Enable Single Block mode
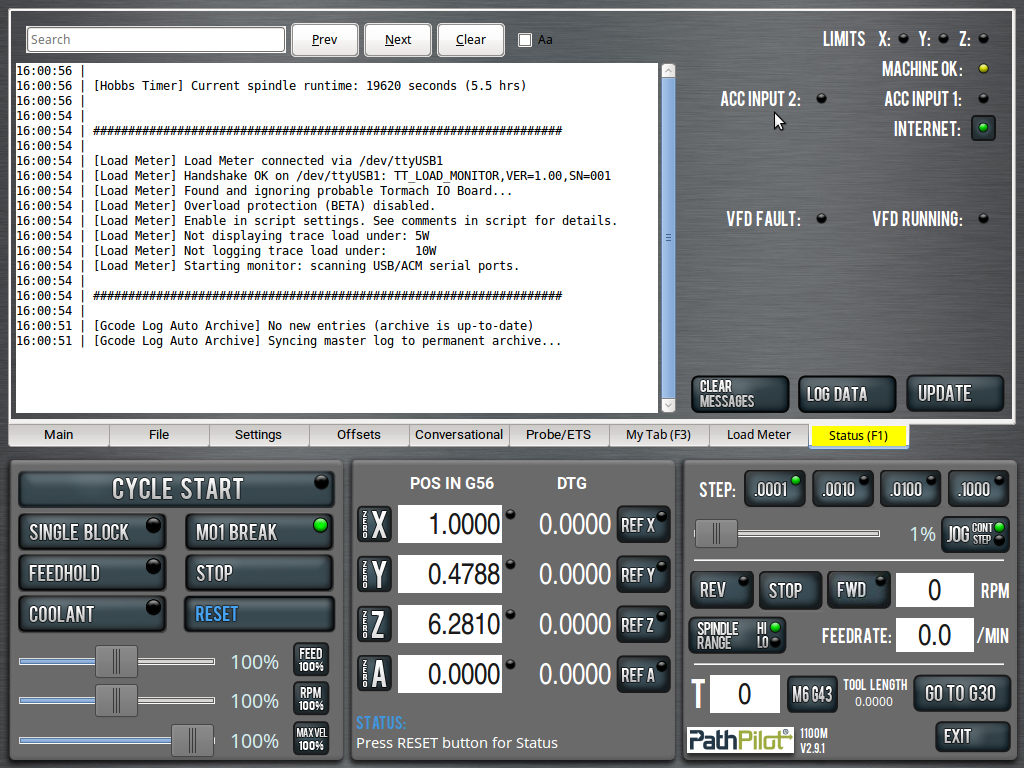 [x=92, y=532]
